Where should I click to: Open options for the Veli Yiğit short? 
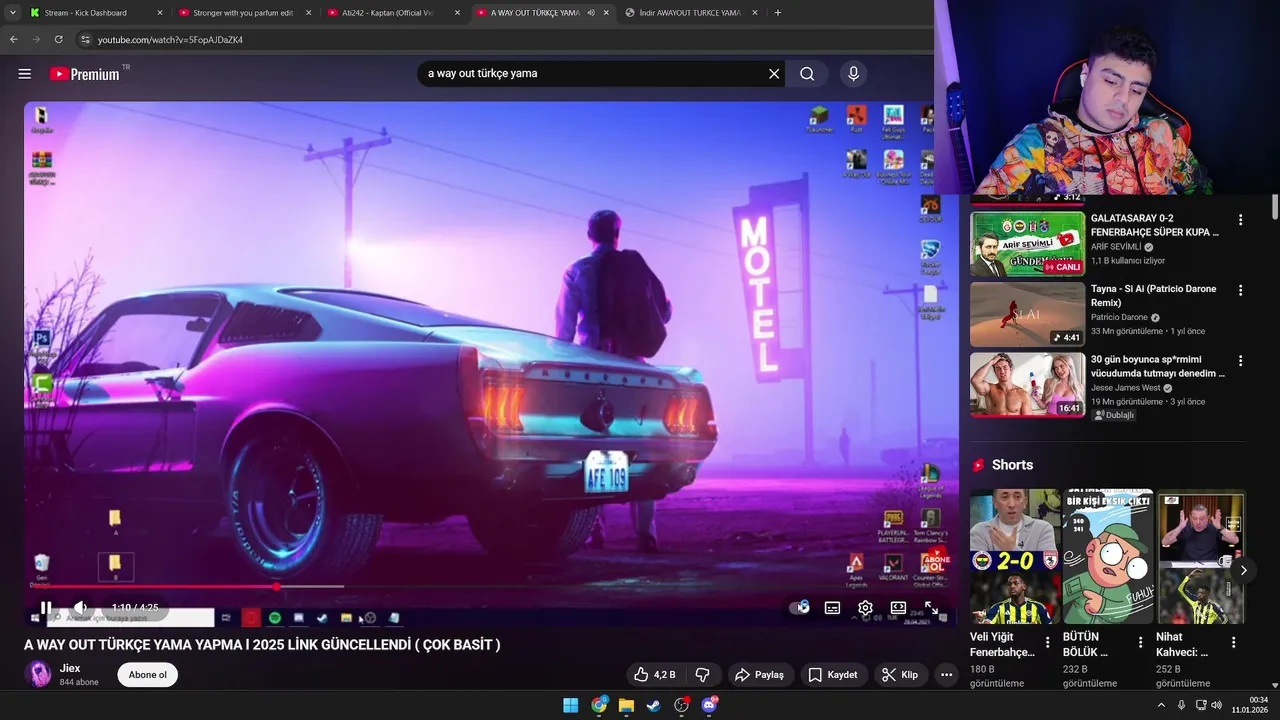pyautogui.click(x=1048, y=642)
